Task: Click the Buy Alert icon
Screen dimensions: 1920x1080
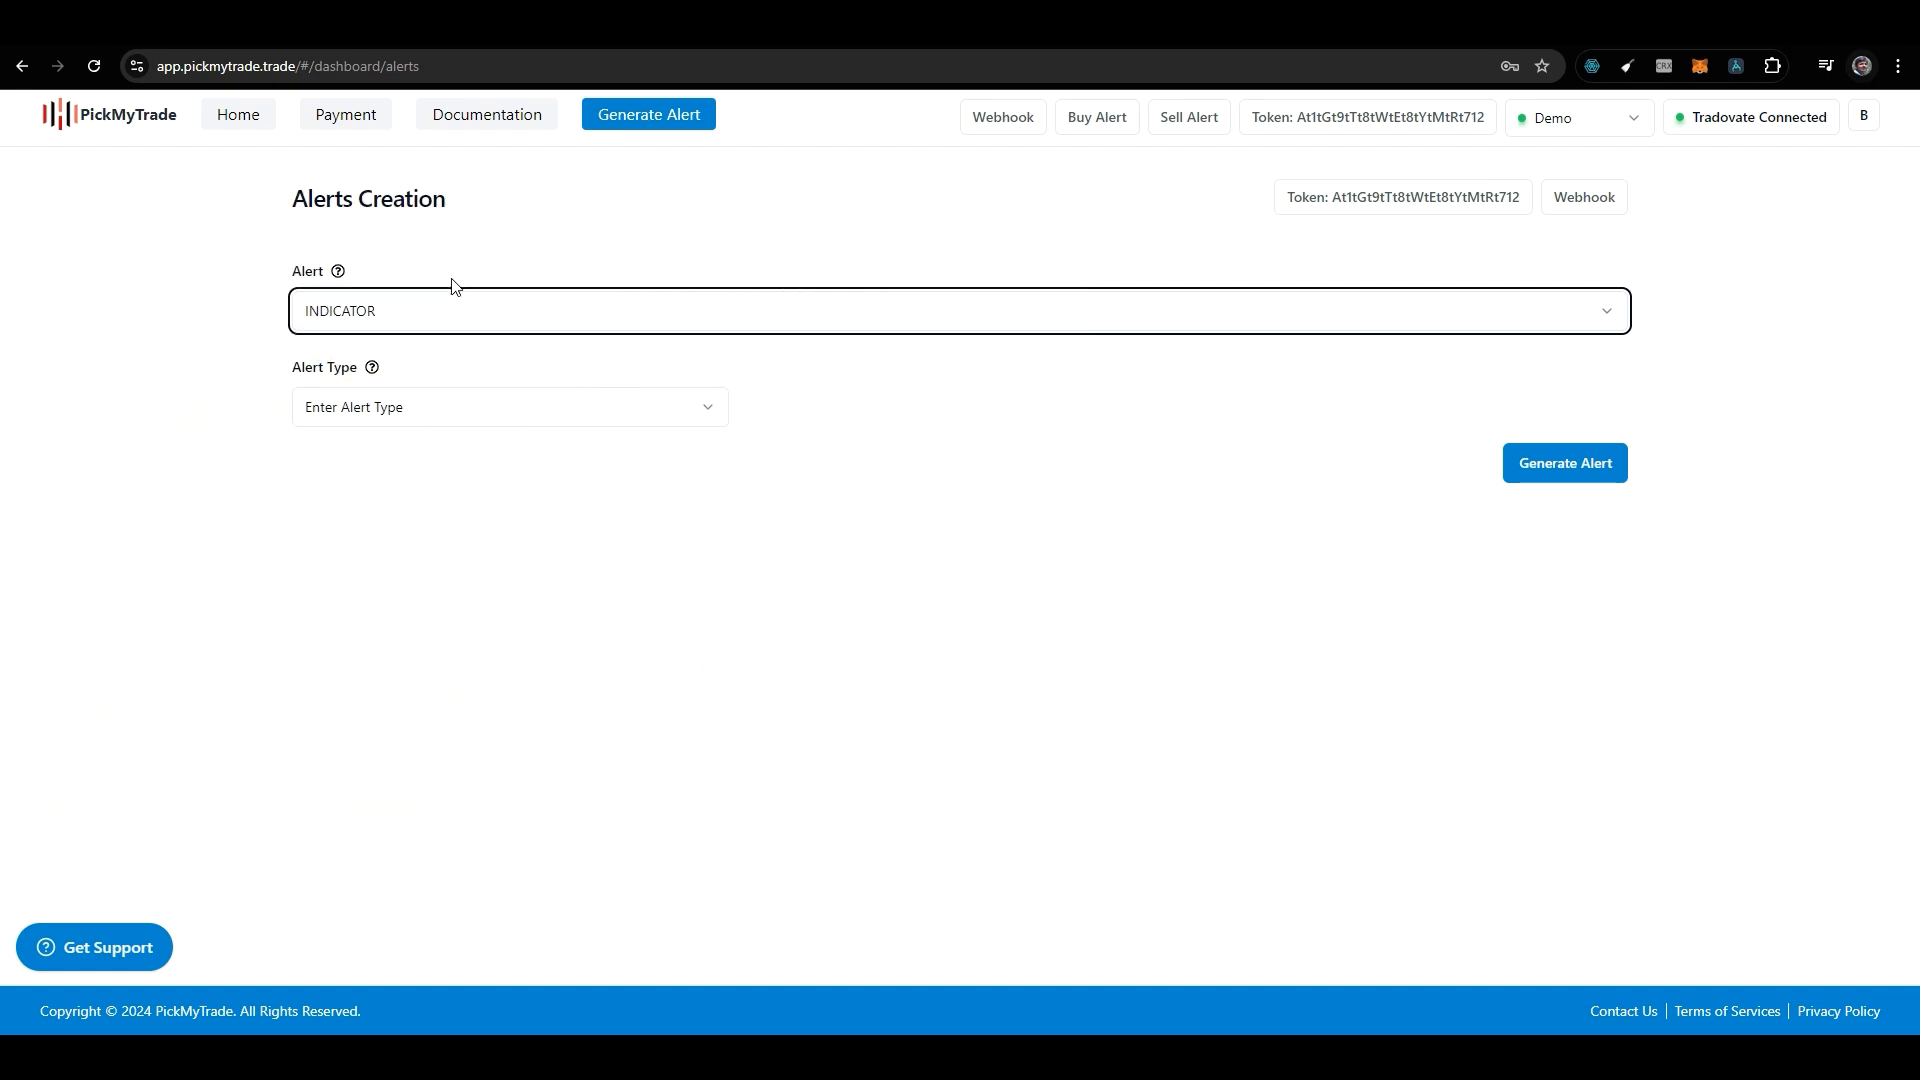Action: 1096,116
